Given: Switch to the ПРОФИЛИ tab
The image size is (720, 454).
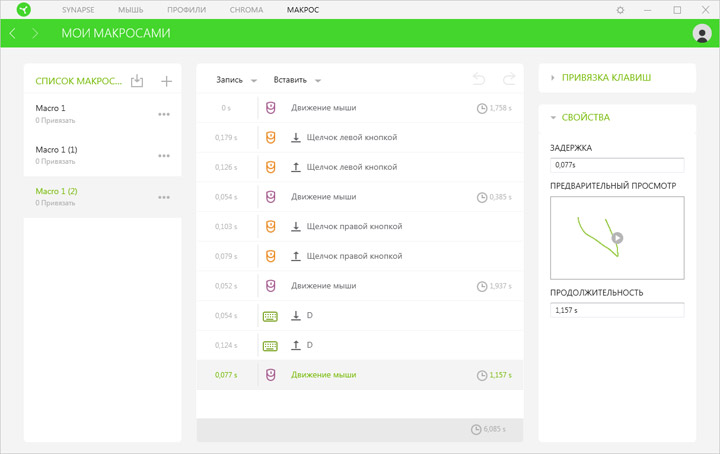Looking at the screenshot, I should tap(186, 10).
